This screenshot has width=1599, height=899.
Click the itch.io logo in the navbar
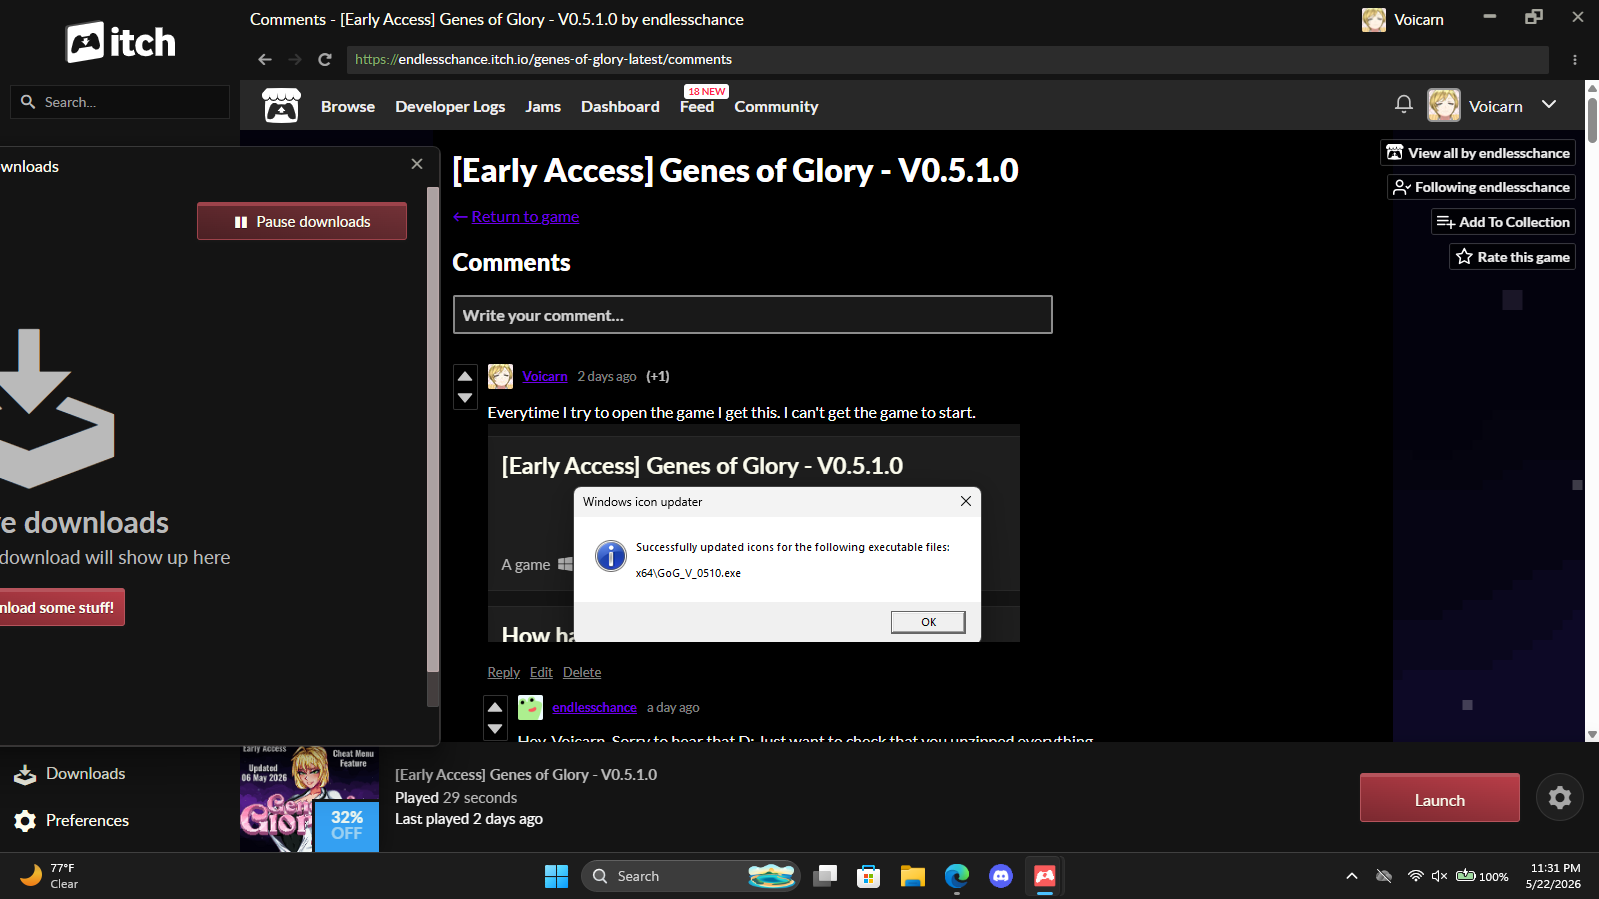click(x=281, y=105)
